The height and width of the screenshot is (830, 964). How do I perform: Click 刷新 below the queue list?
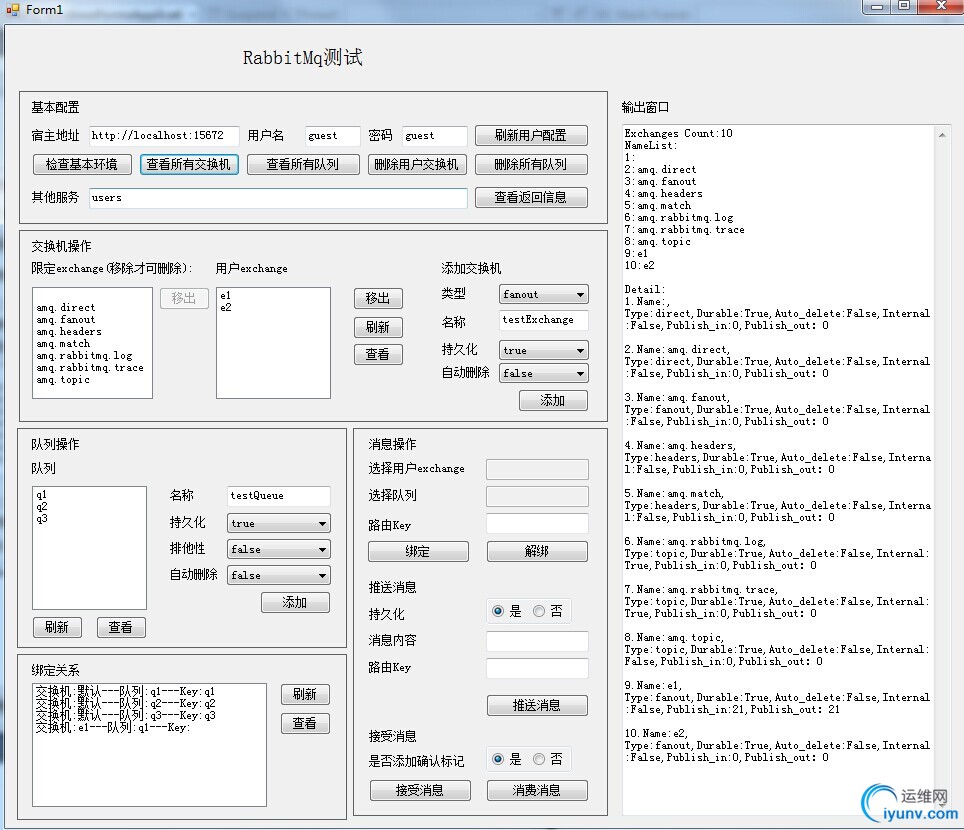57,627
